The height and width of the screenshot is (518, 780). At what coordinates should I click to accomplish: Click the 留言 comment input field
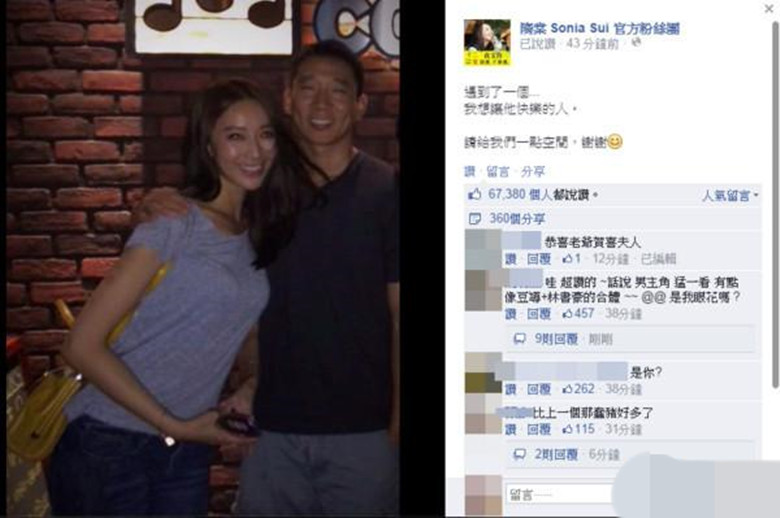click(560, 494)
